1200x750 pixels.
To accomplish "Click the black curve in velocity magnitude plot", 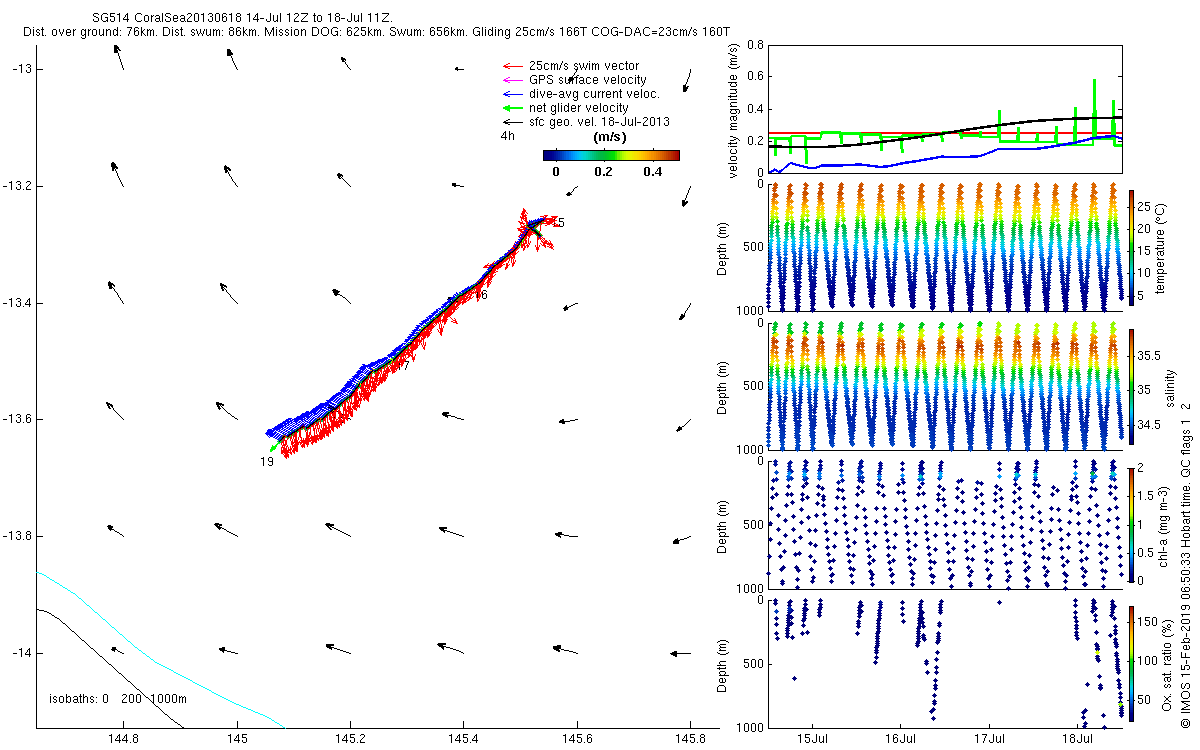I will pyautogui.click(x=946, y=132).
